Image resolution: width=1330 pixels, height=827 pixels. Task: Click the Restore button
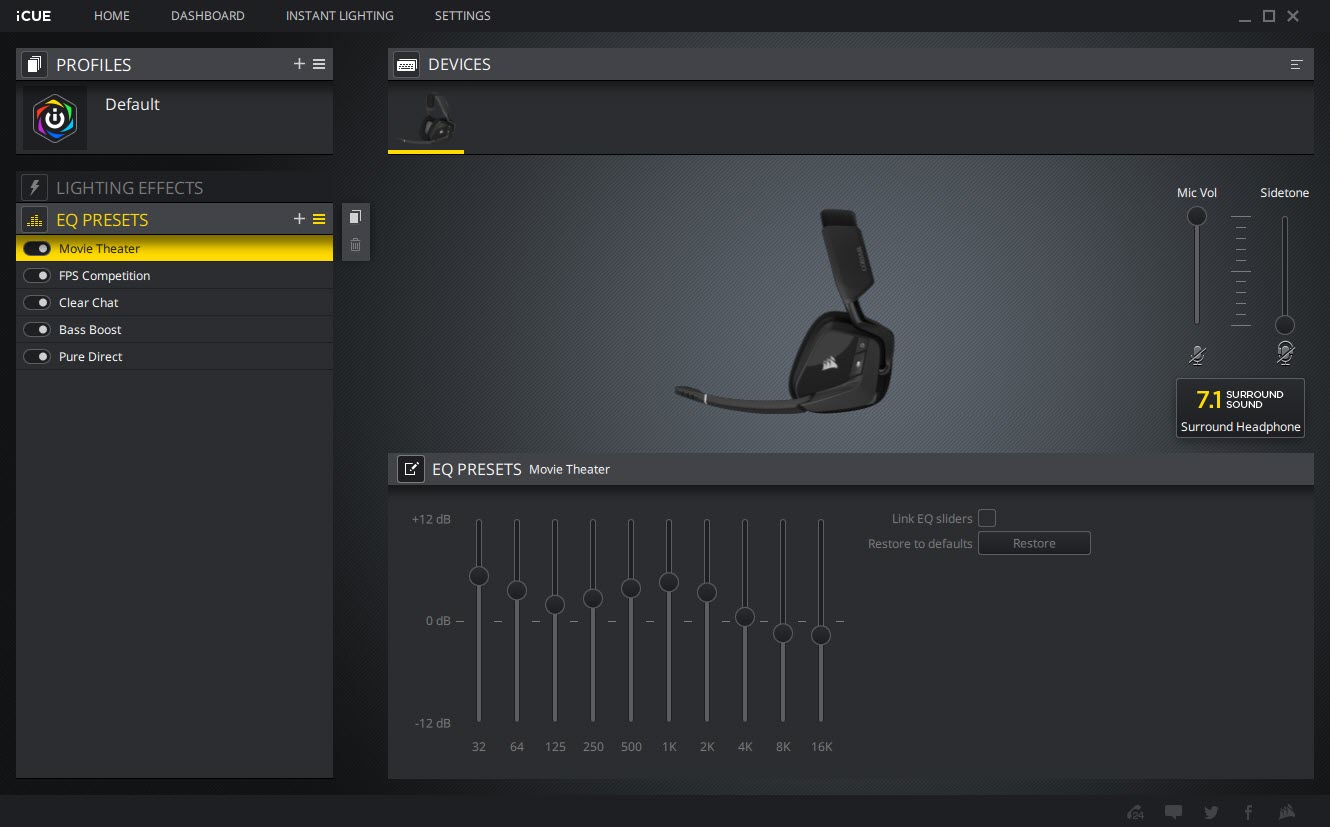click(x=1034, y=543)
